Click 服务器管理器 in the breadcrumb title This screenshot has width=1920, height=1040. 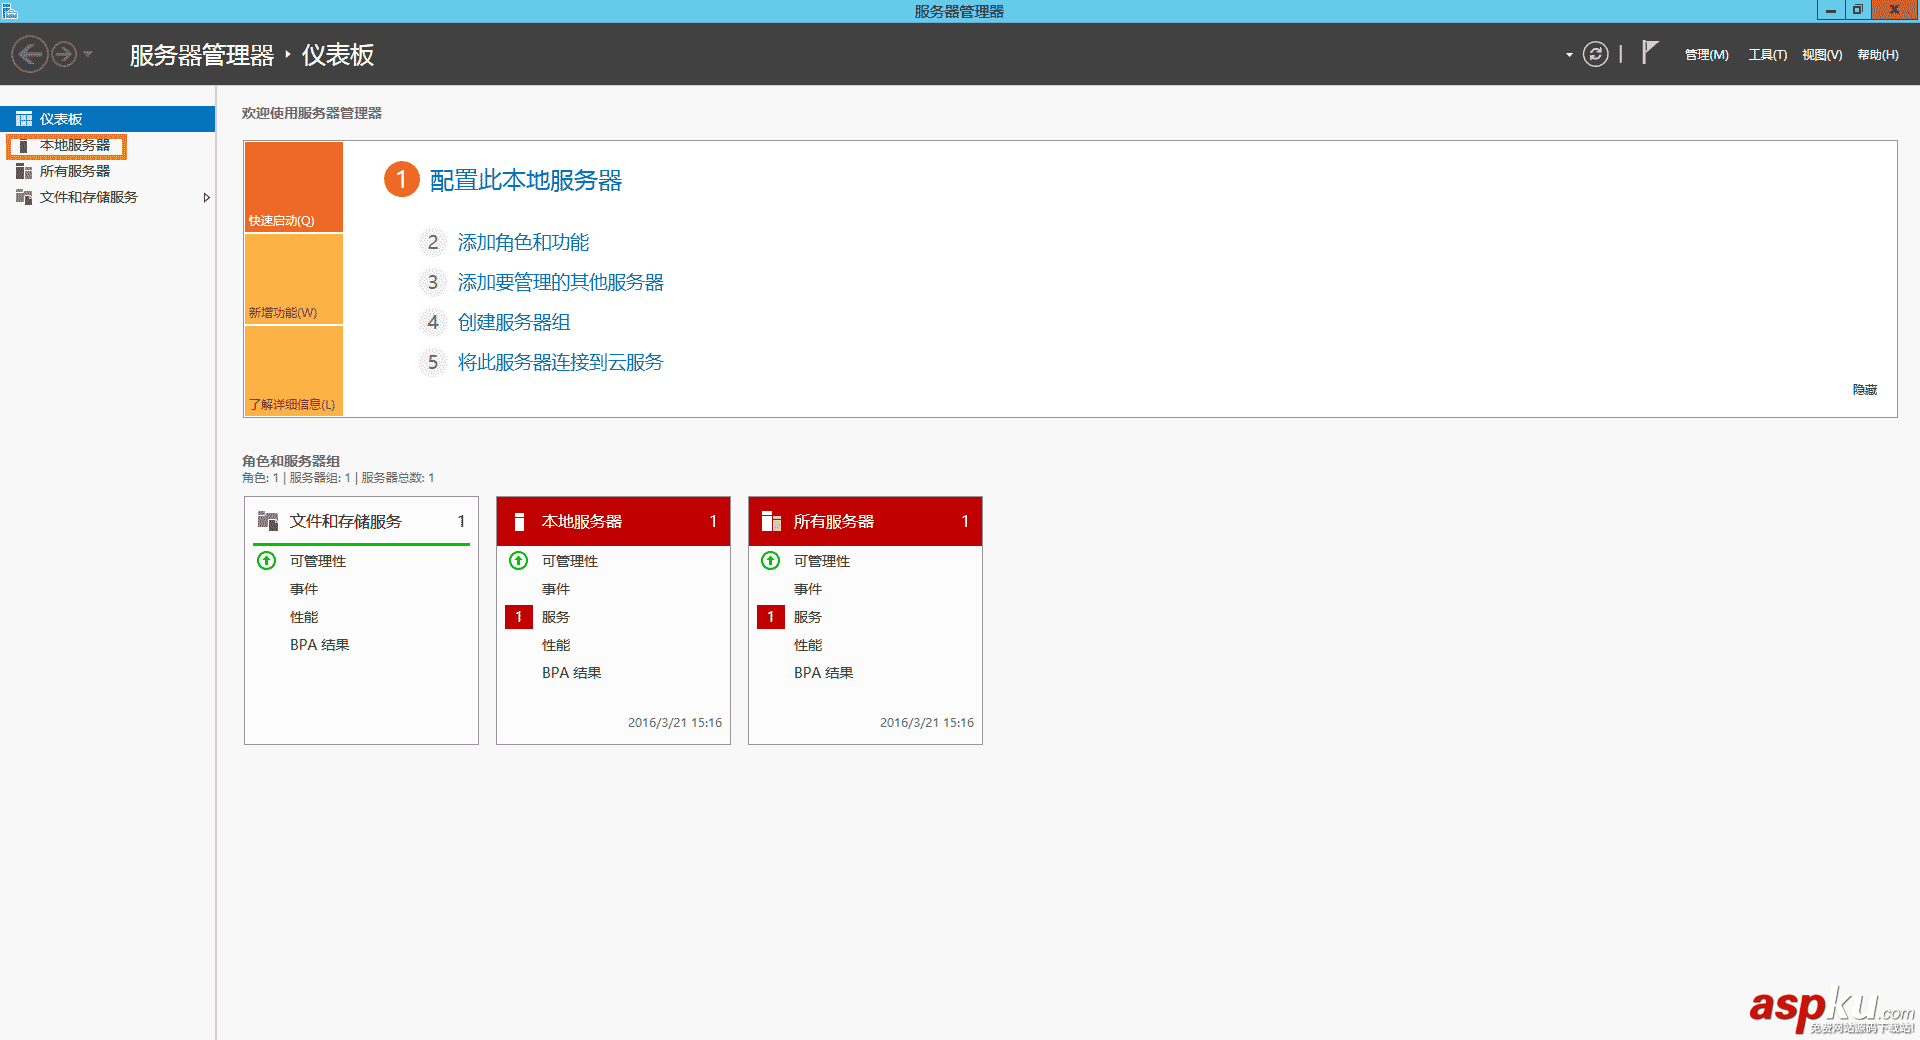(x=202, y=55)
